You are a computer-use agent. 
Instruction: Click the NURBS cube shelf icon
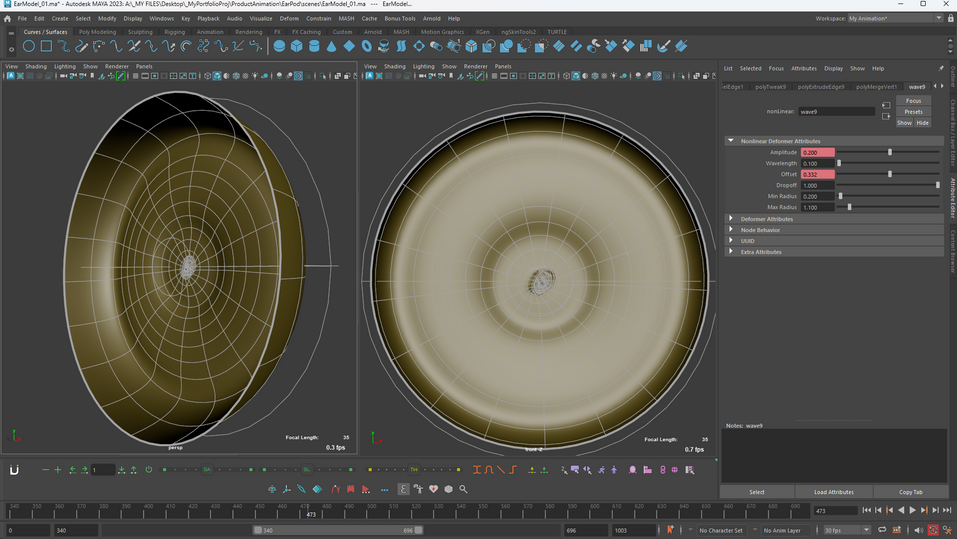297,46
